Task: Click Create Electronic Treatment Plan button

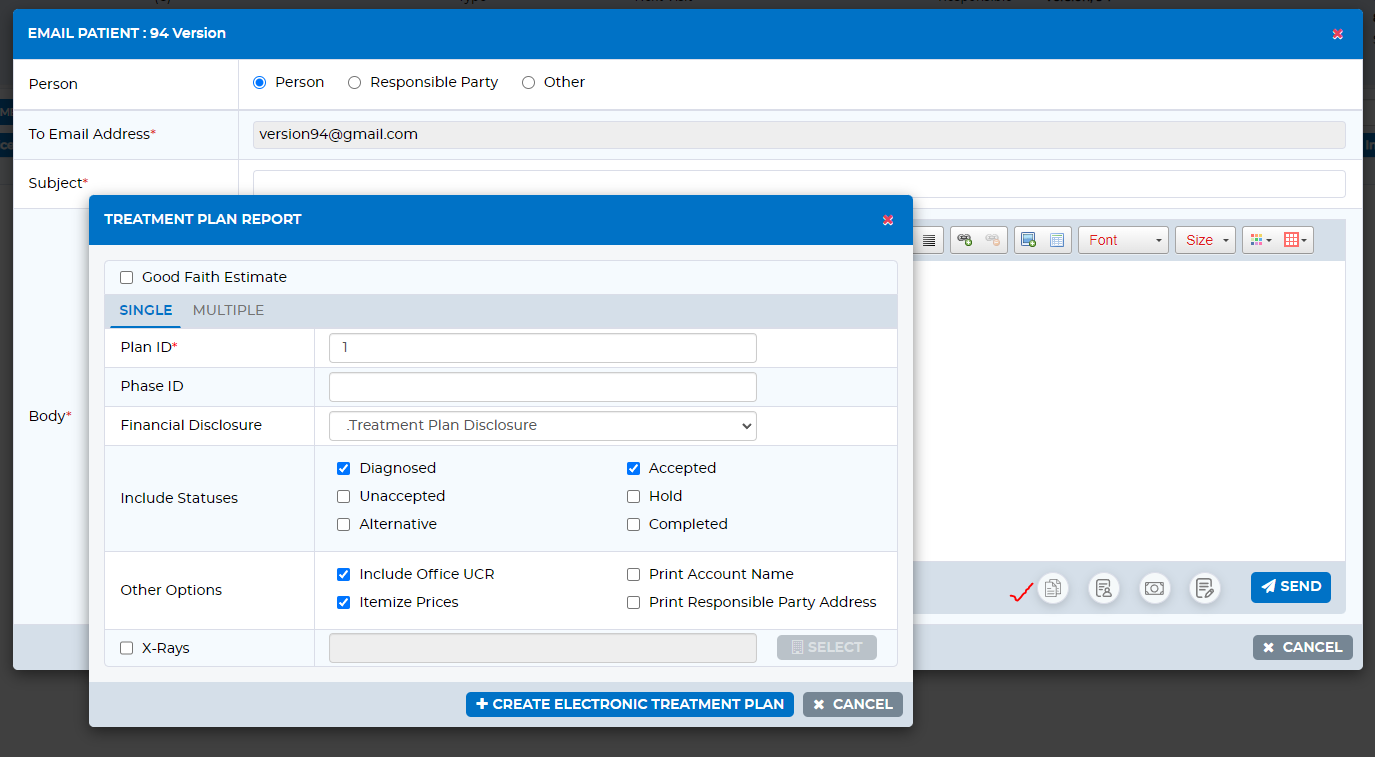Action: (630, 704)
